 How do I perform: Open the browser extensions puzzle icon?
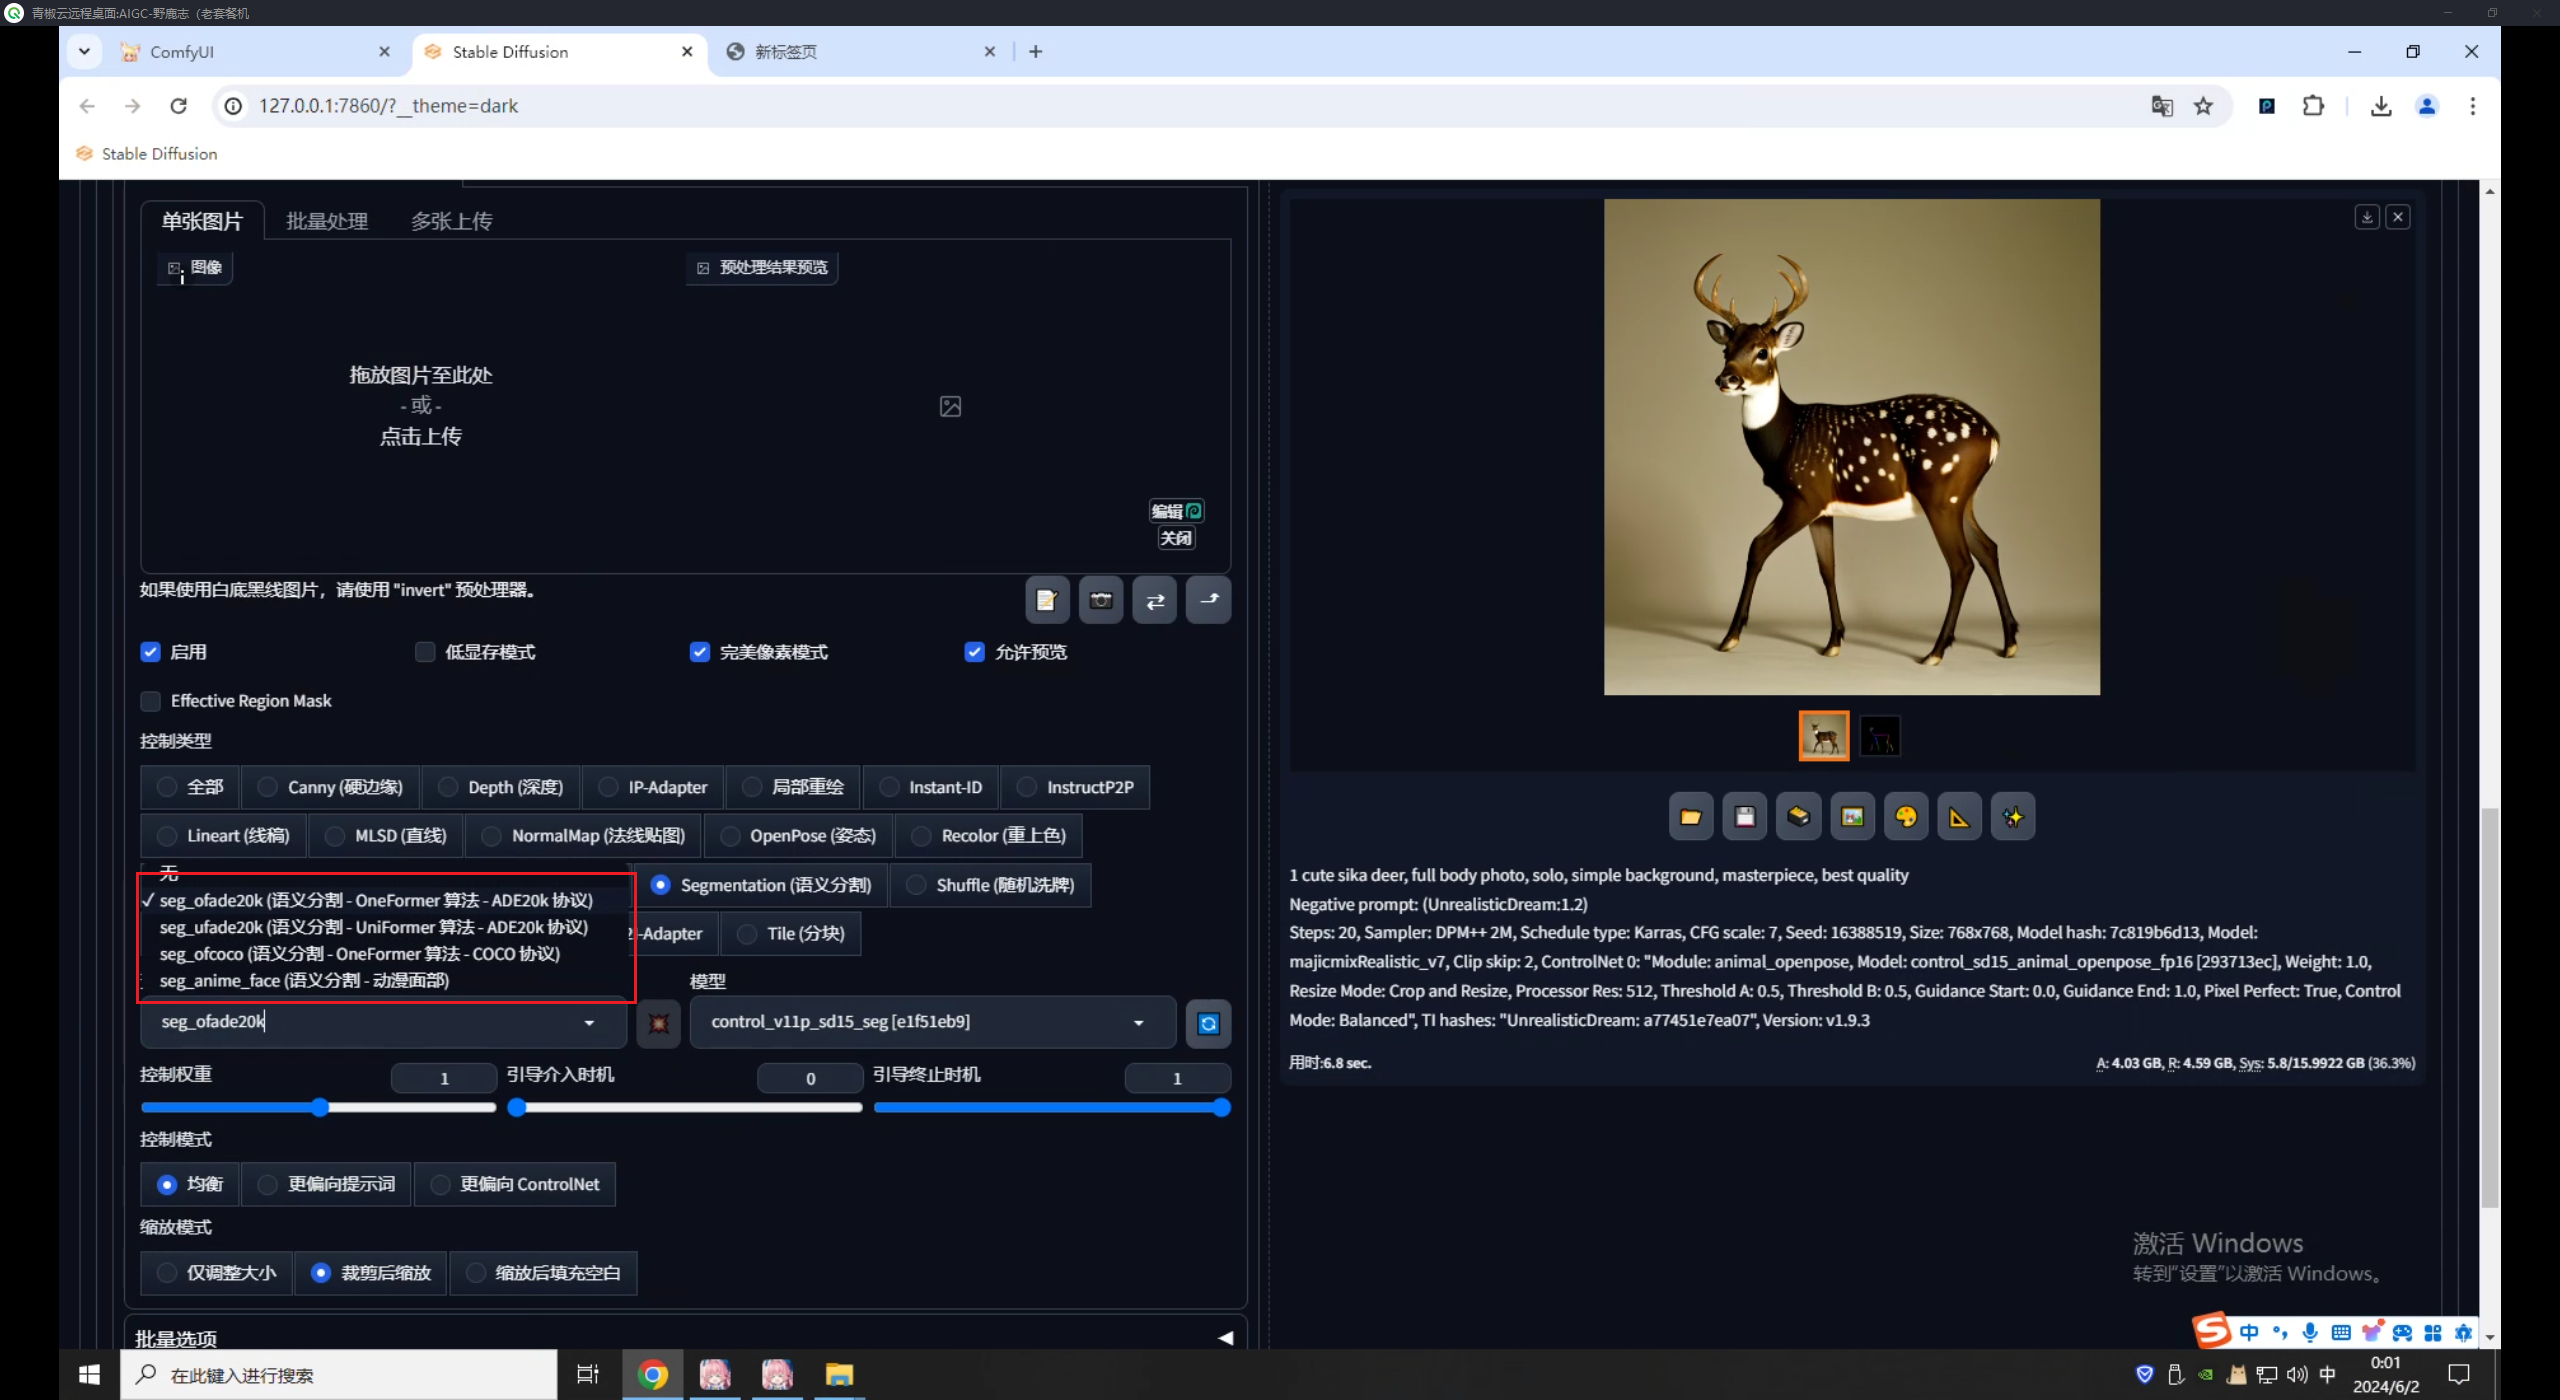[x=2313, y=106]
